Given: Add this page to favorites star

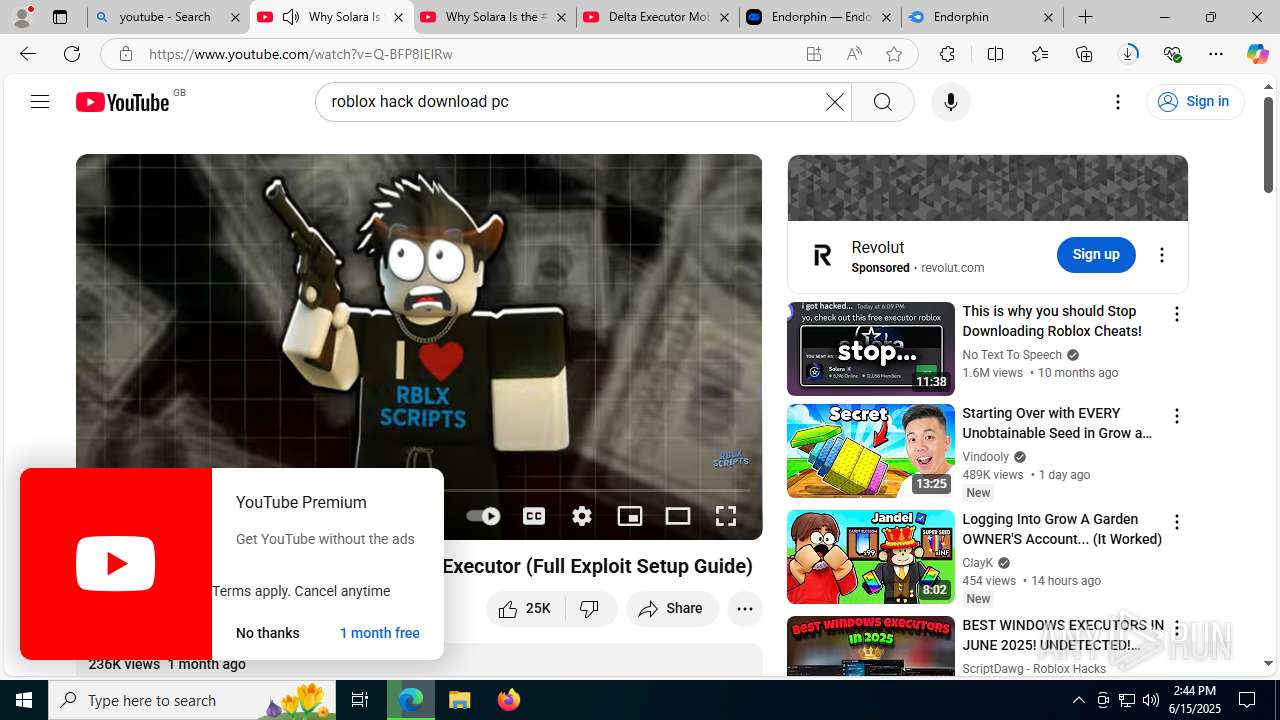Looking at the screenshot, I should [x=894, y=54].
